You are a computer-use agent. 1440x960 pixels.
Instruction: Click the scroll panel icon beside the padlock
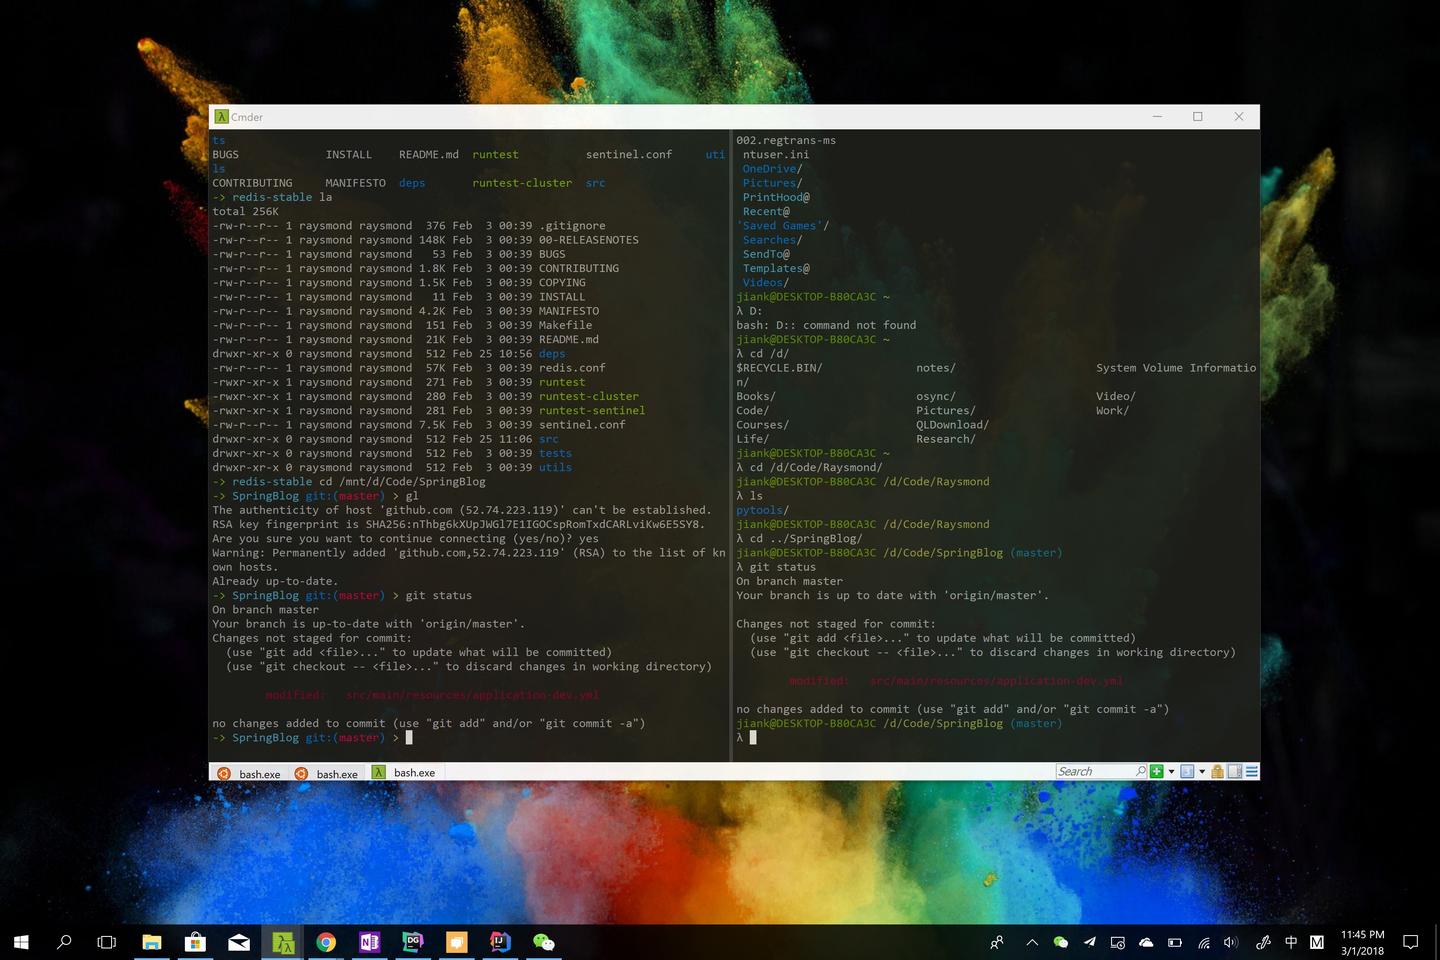coord(1234,771)
